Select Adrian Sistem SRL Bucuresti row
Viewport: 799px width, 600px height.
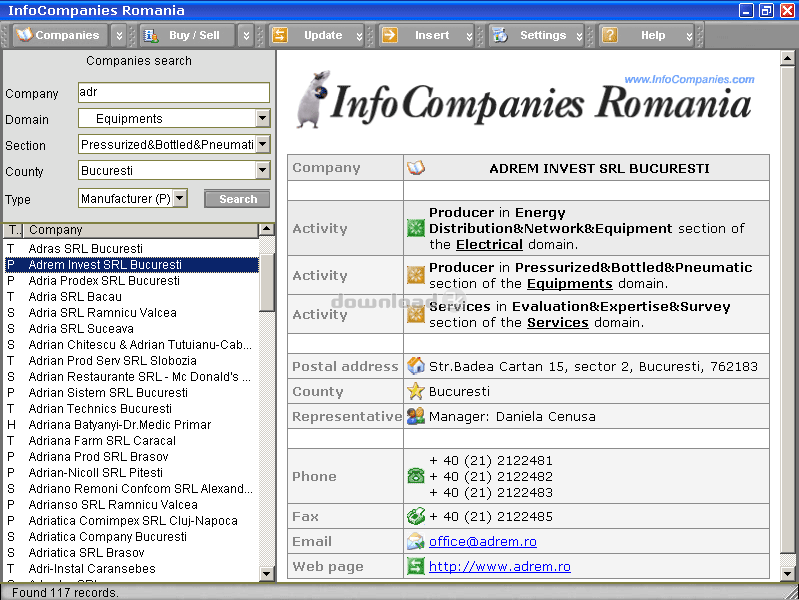(131, 393)
